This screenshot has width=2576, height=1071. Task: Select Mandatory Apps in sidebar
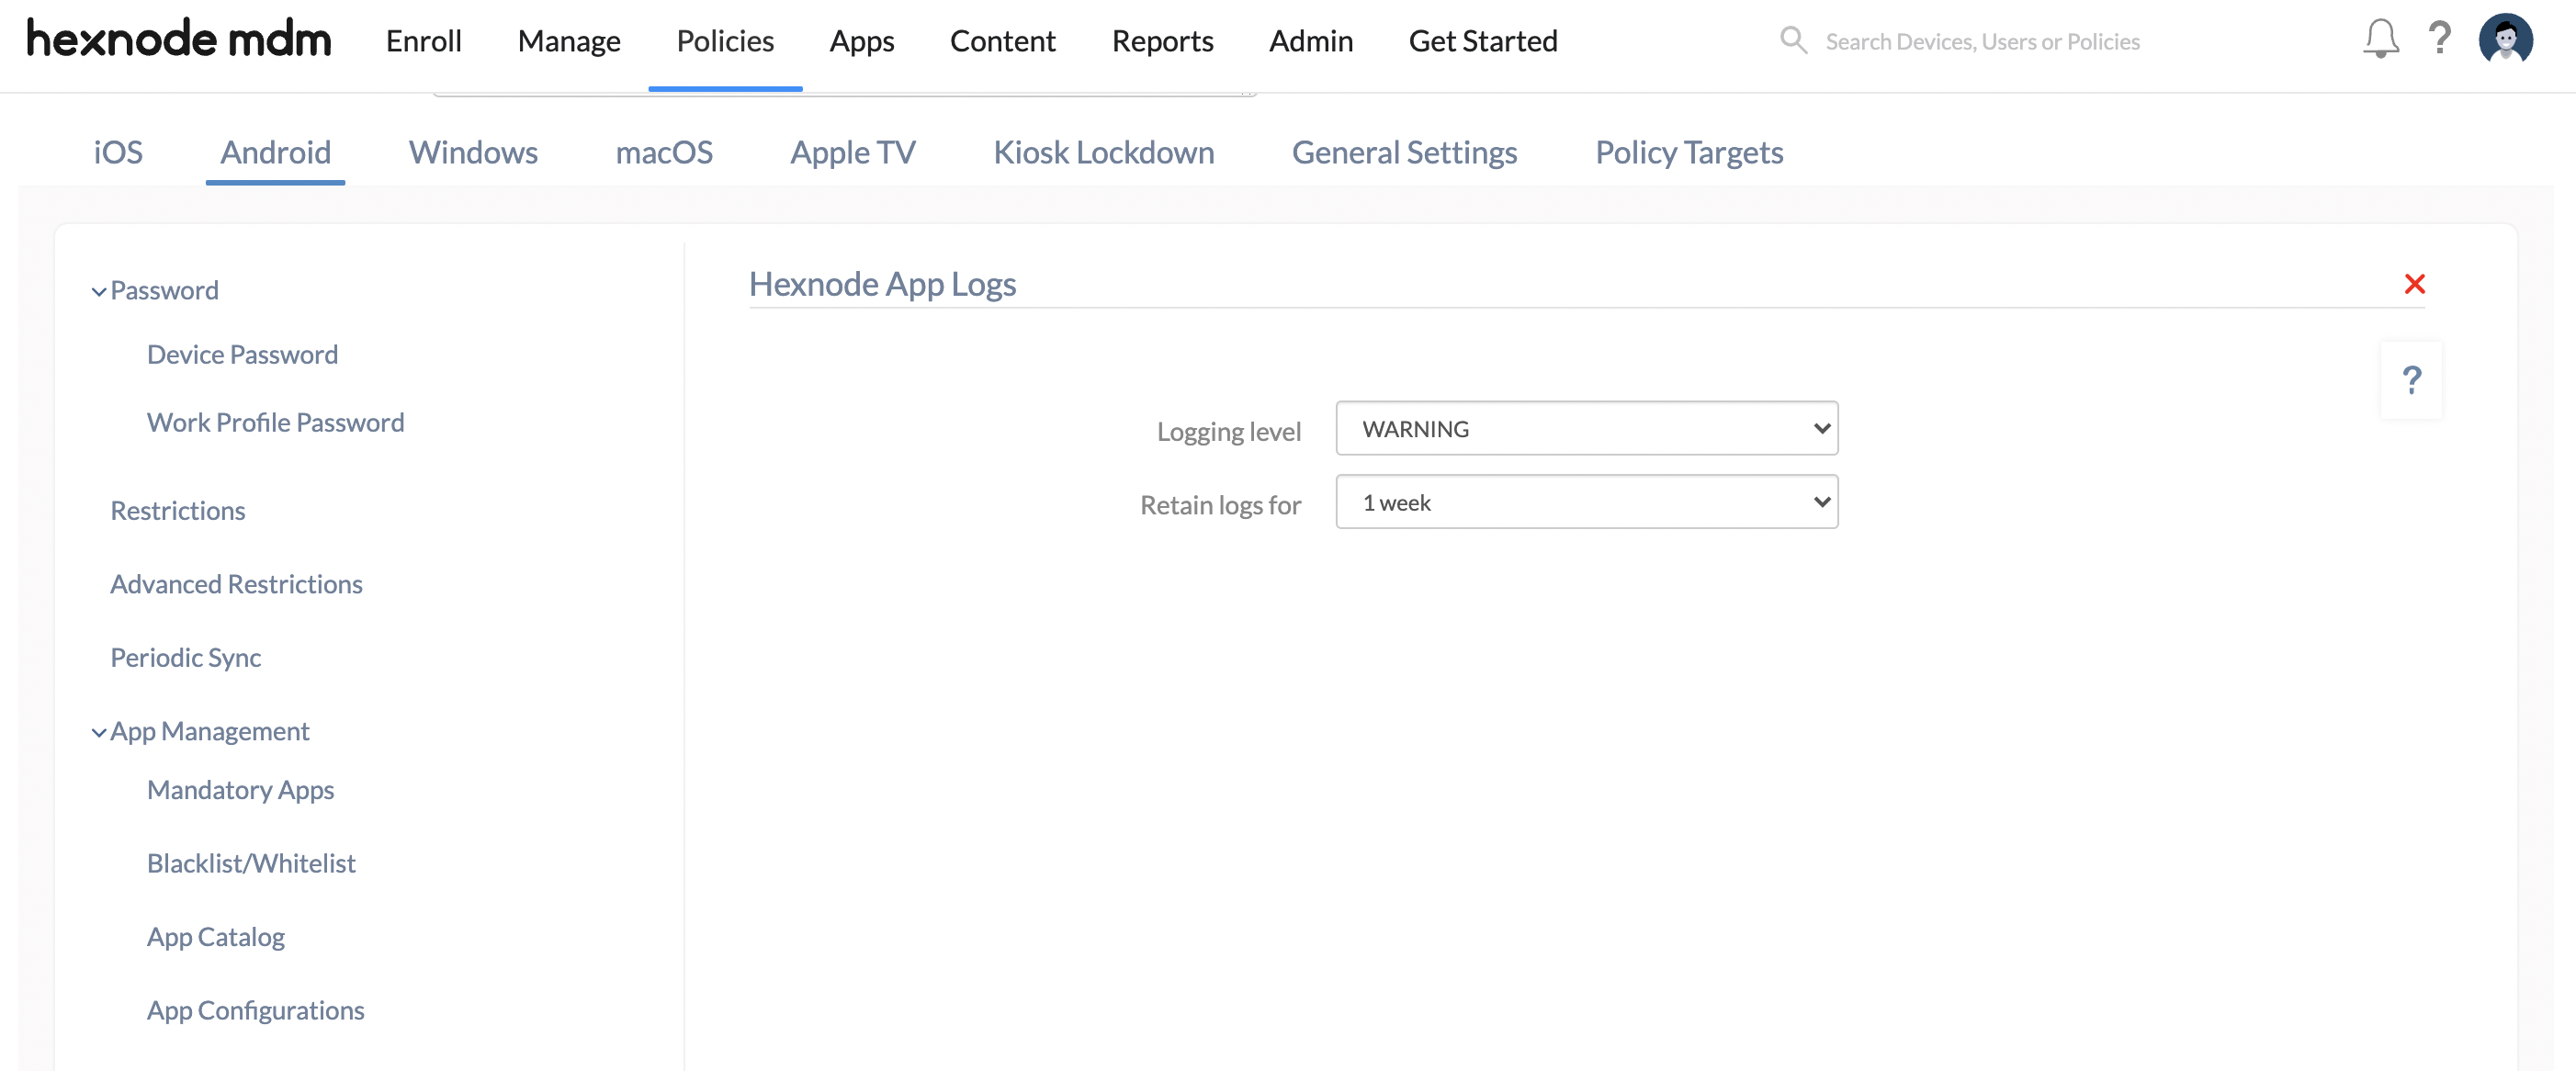240,789
